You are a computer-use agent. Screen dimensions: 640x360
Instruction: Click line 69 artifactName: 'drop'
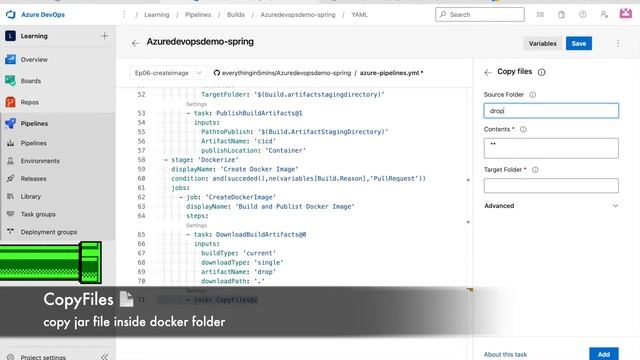coord(238,272)
